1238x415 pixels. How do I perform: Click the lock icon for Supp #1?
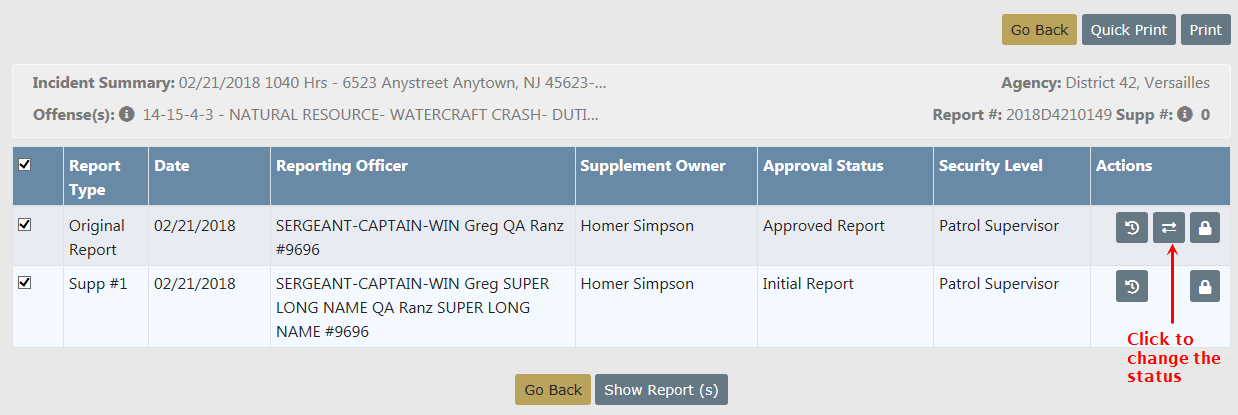click(x=1205, y=288)
